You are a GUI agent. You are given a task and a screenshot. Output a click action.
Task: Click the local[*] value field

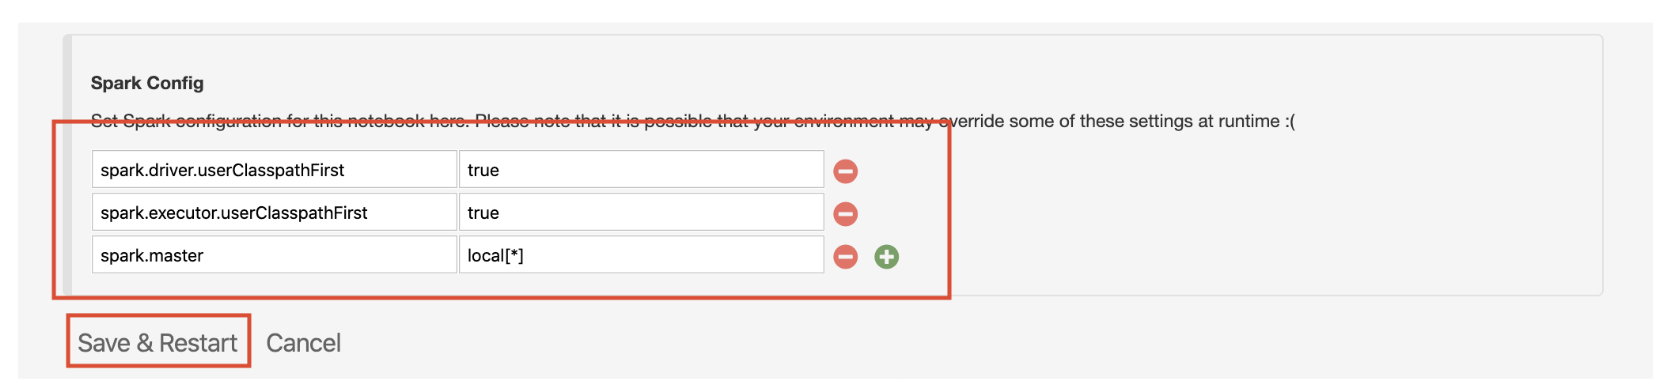(641, 255)
